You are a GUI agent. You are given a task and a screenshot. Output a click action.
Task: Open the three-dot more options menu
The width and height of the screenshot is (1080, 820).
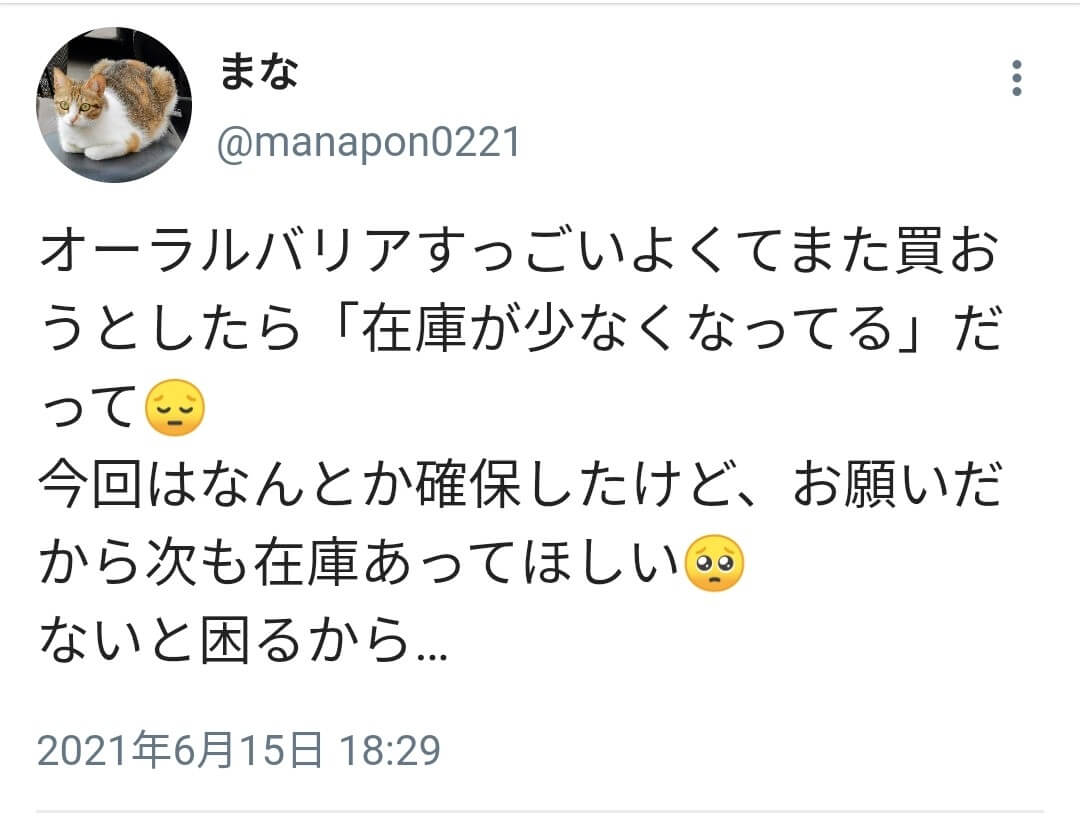click(1017, 78)
